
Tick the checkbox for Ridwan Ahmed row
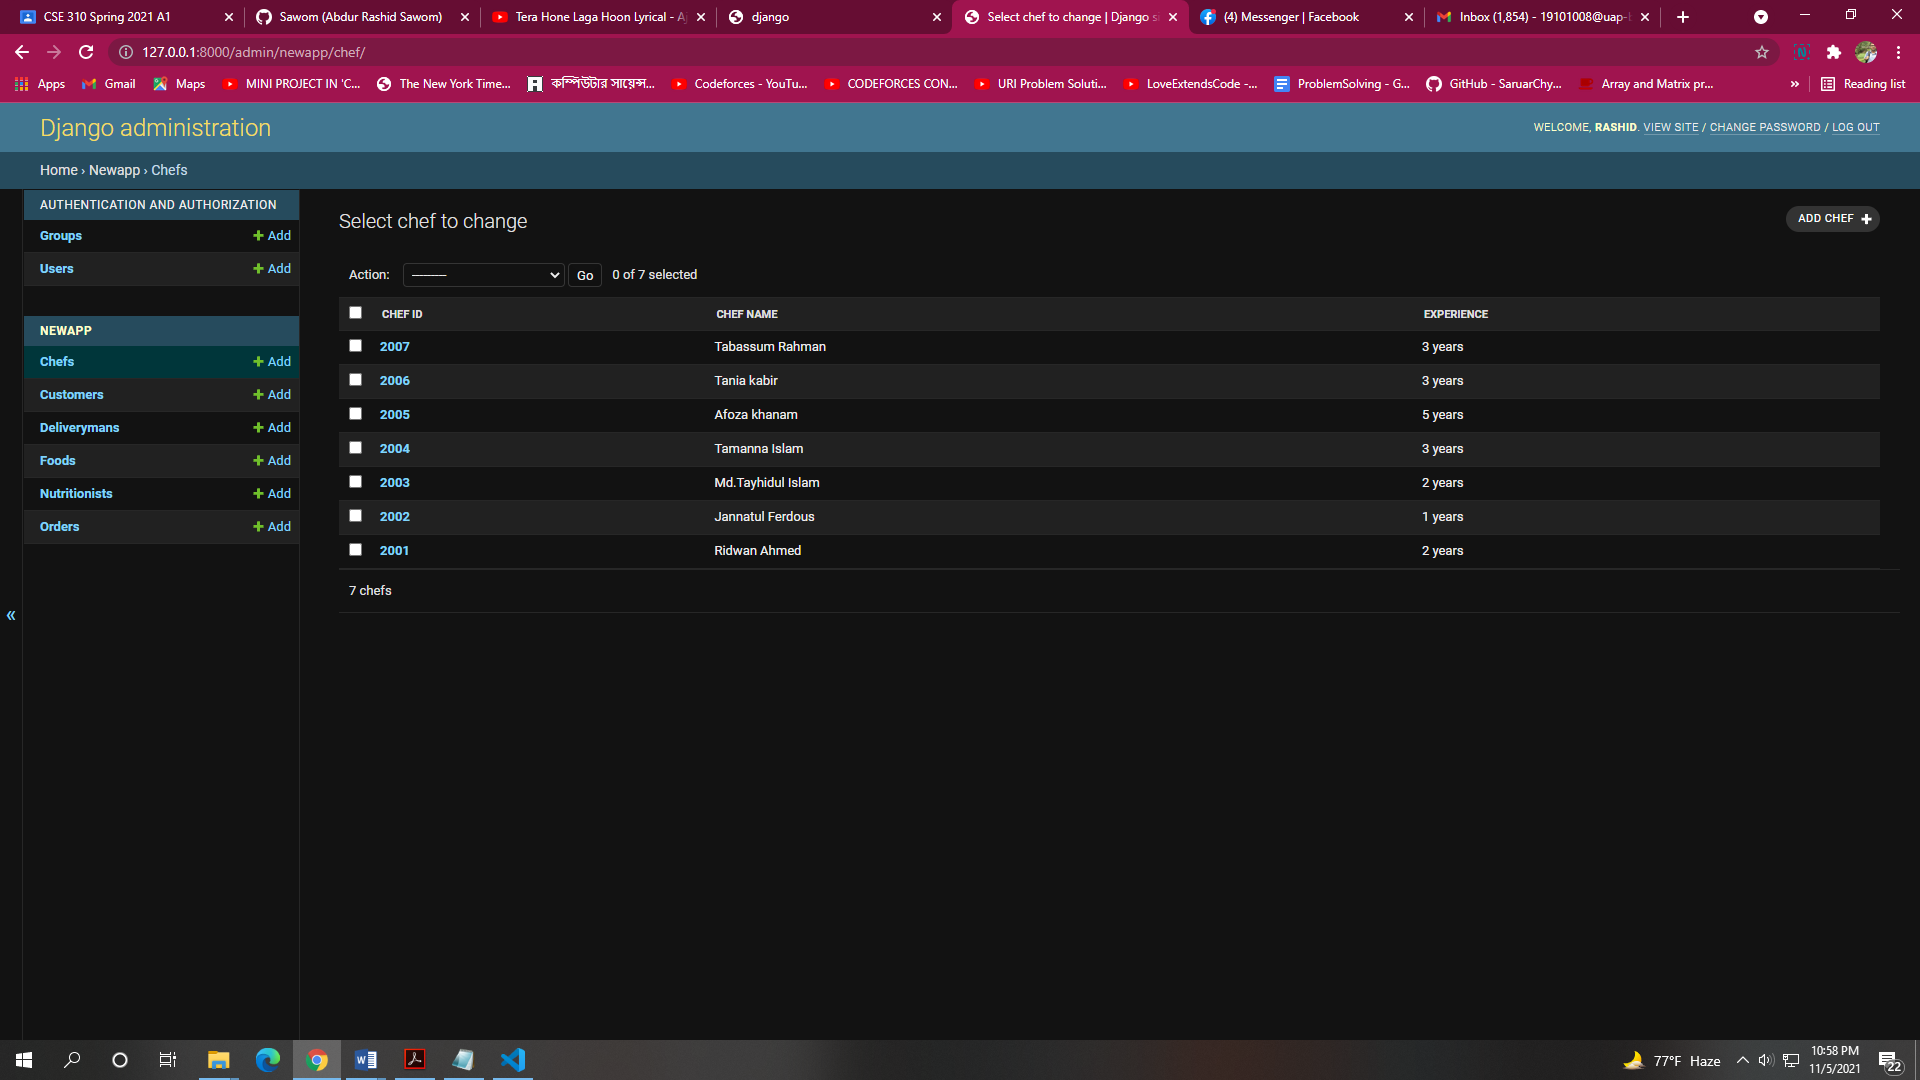tap(355, 550)
